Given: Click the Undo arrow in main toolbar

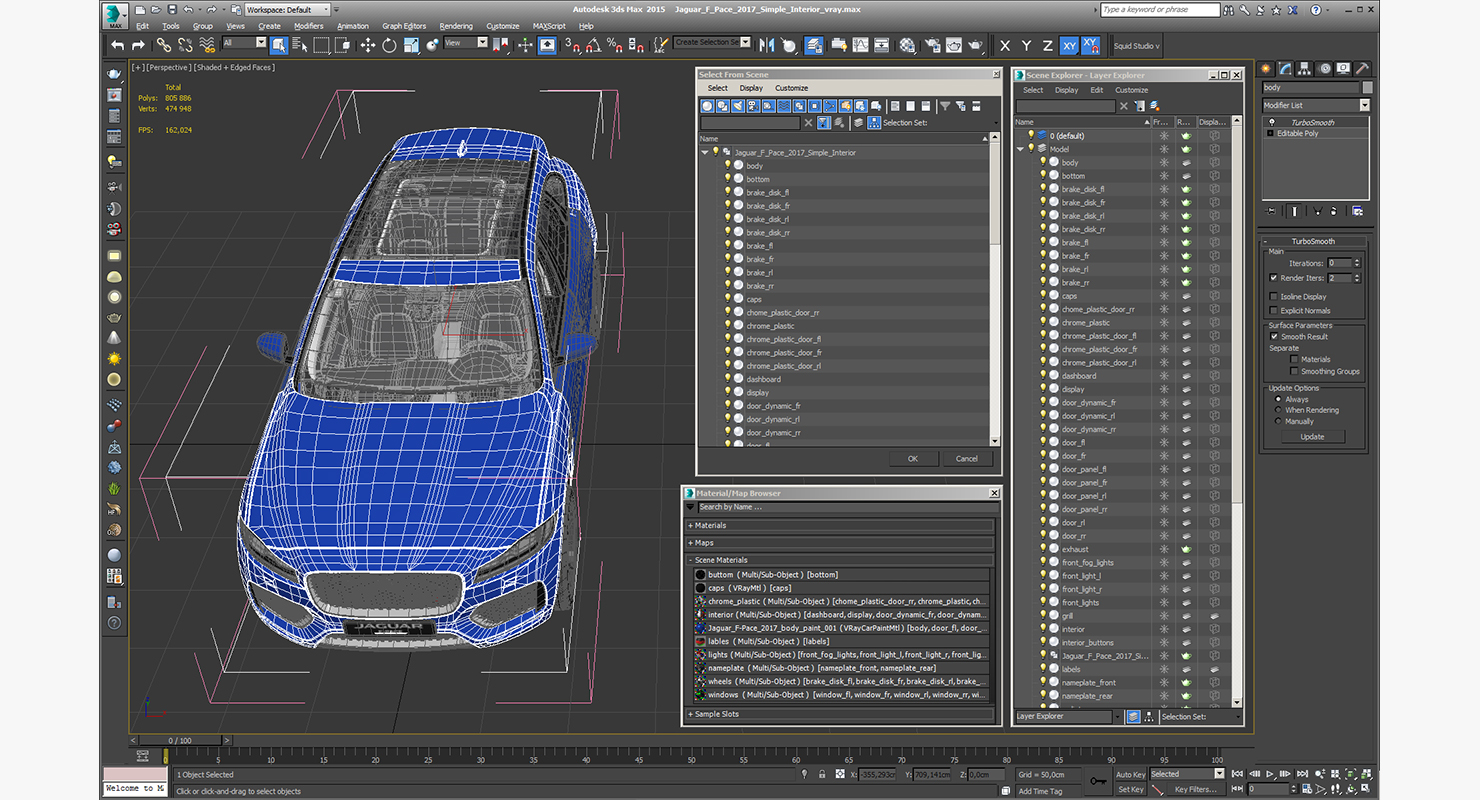Looking at the screenshot, I should pos(118,45).
